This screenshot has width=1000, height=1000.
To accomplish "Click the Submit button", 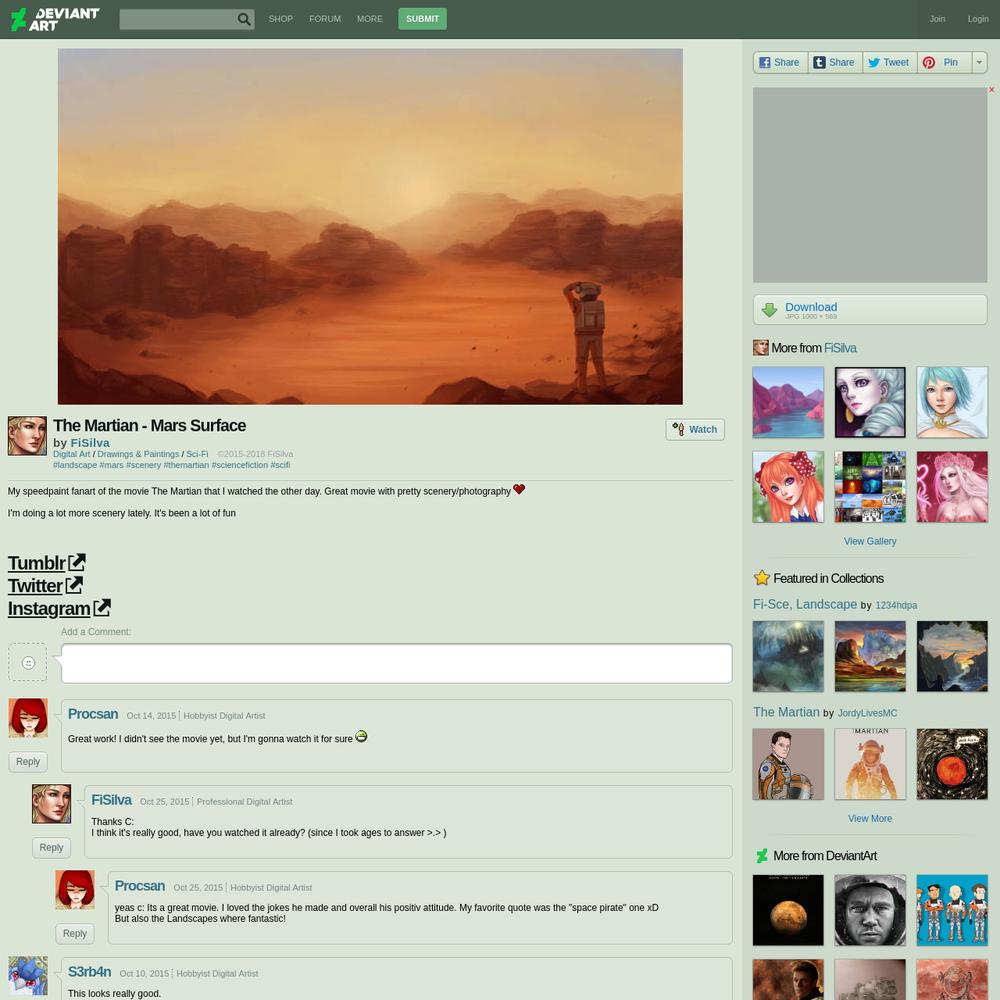I will pos(422,19).
